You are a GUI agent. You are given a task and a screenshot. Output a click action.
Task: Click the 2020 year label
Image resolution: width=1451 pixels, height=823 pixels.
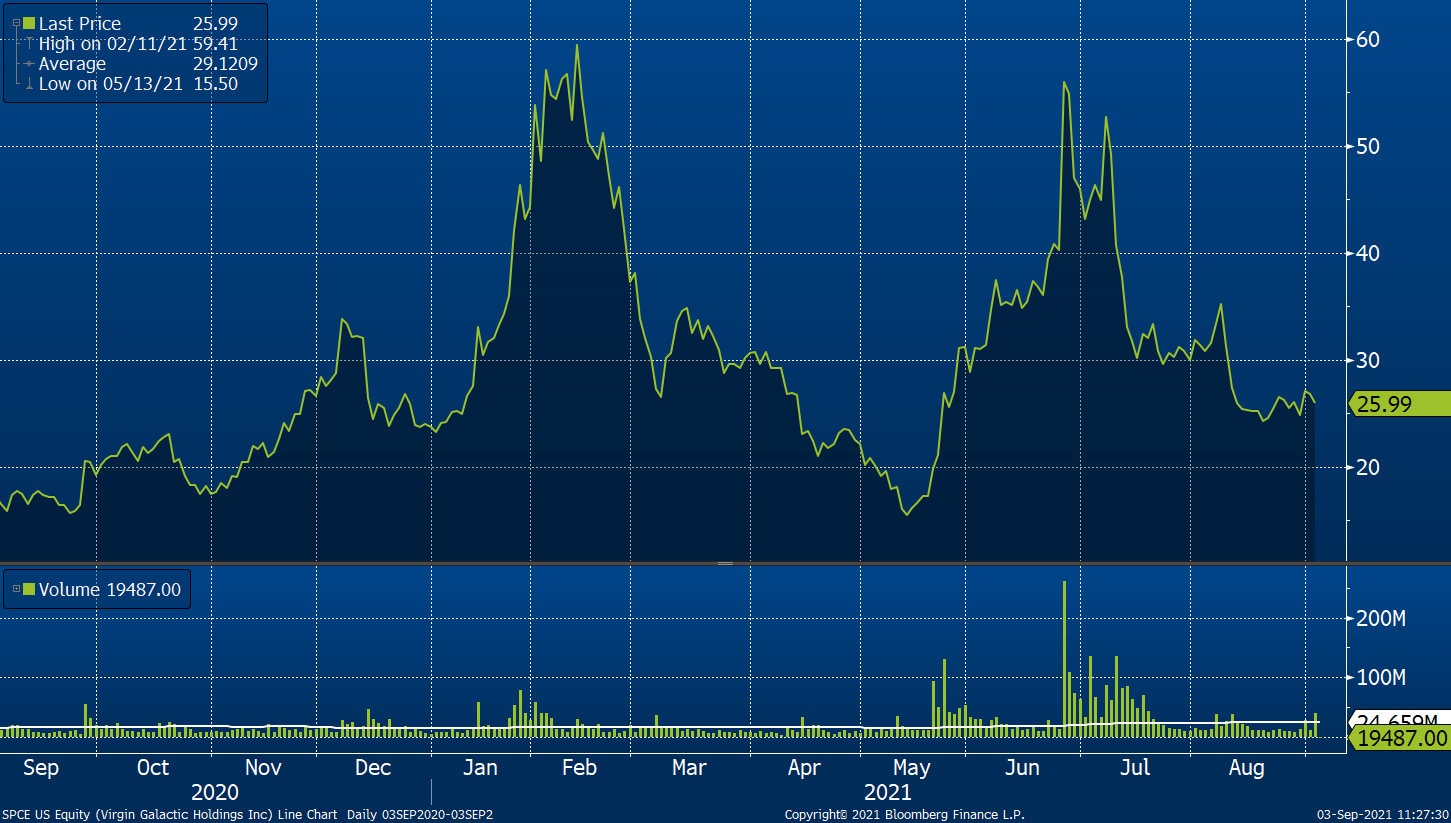(215, 793)
